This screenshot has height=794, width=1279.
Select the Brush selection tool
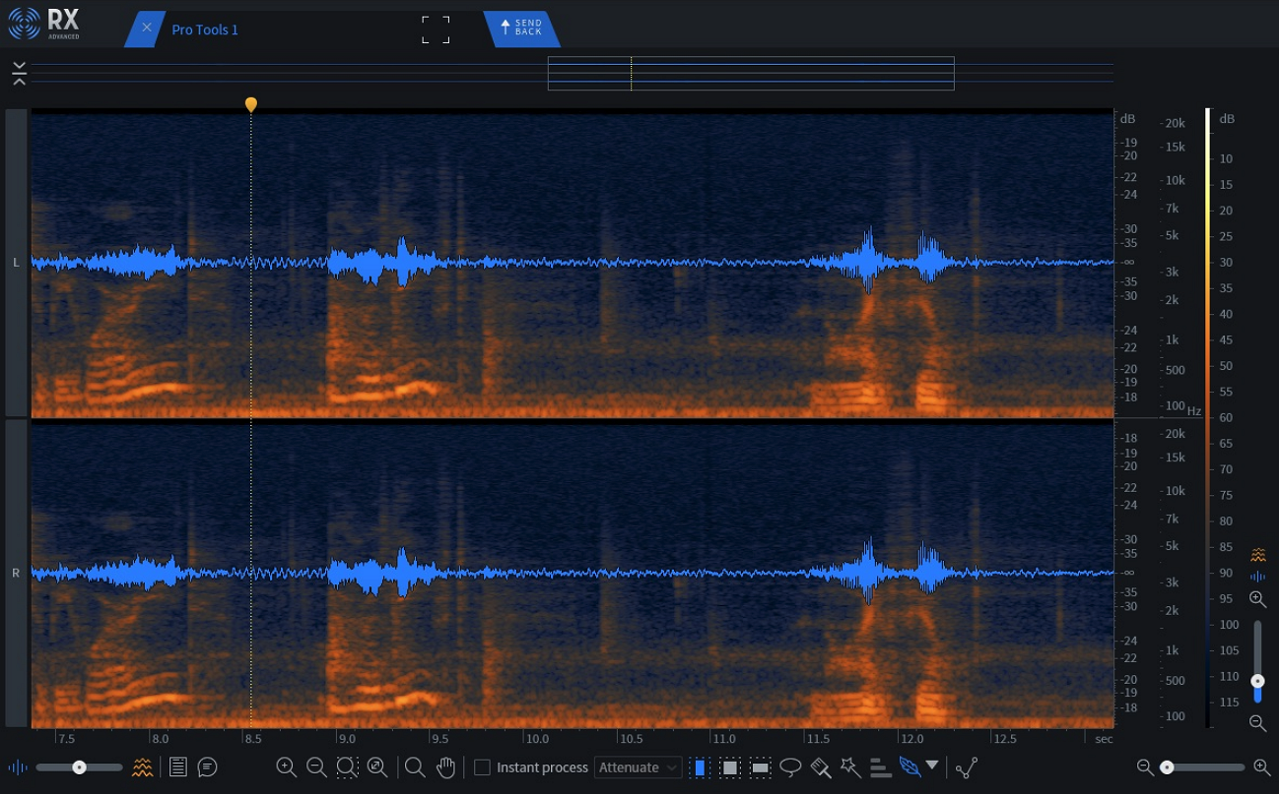(822, 767)
